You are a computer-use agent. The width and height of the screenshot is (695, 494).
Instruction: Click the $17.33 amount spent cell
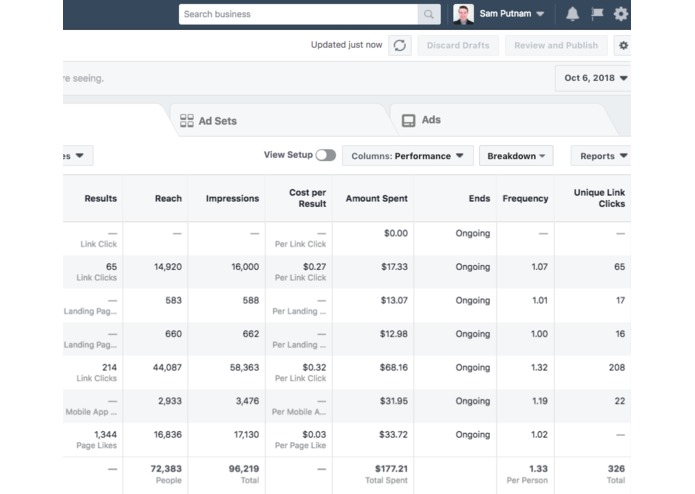[394, 267]
